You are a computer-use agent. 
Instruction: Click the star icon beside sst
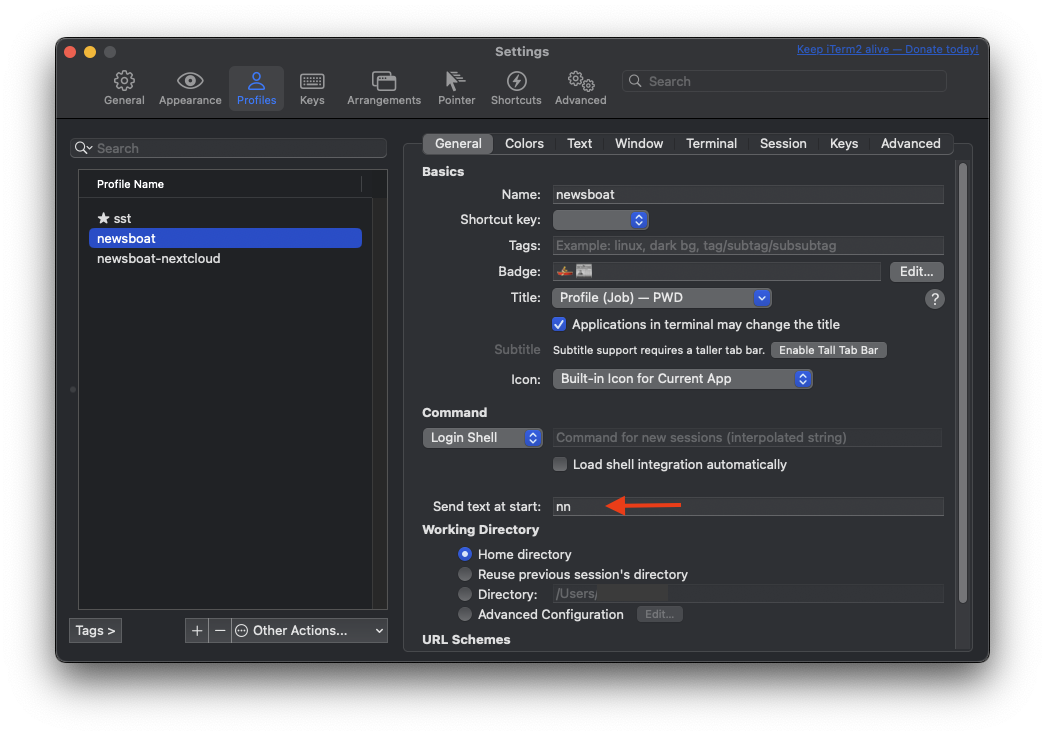(103, 218)
